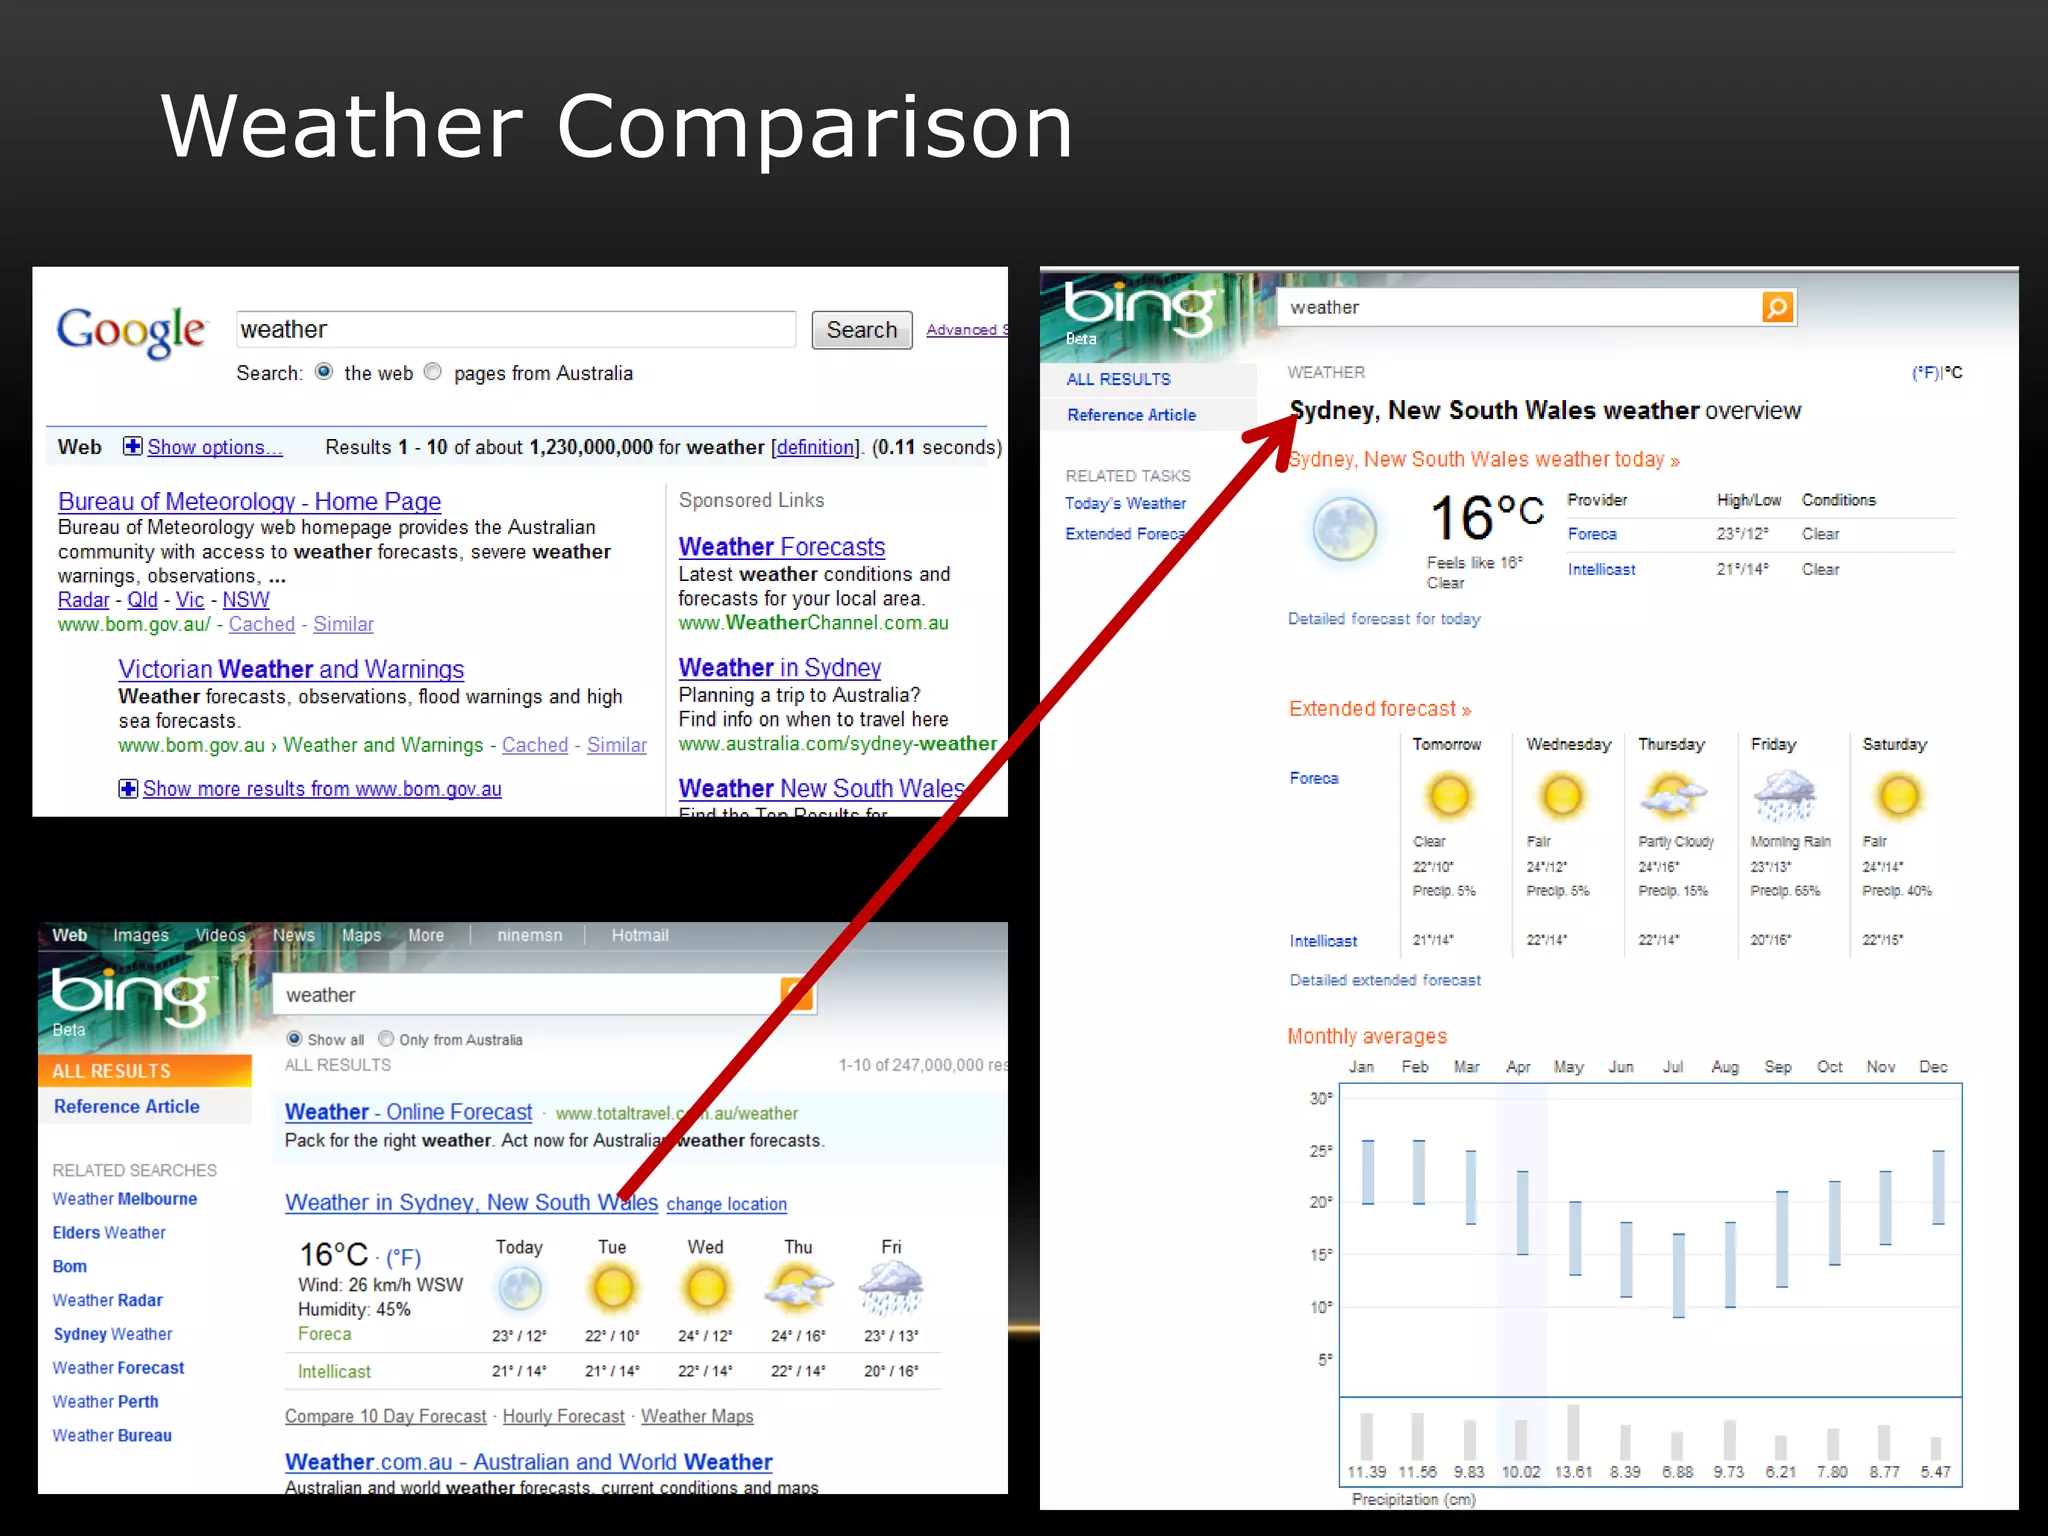Click Wednesday's sun forecast icon

1562,796
